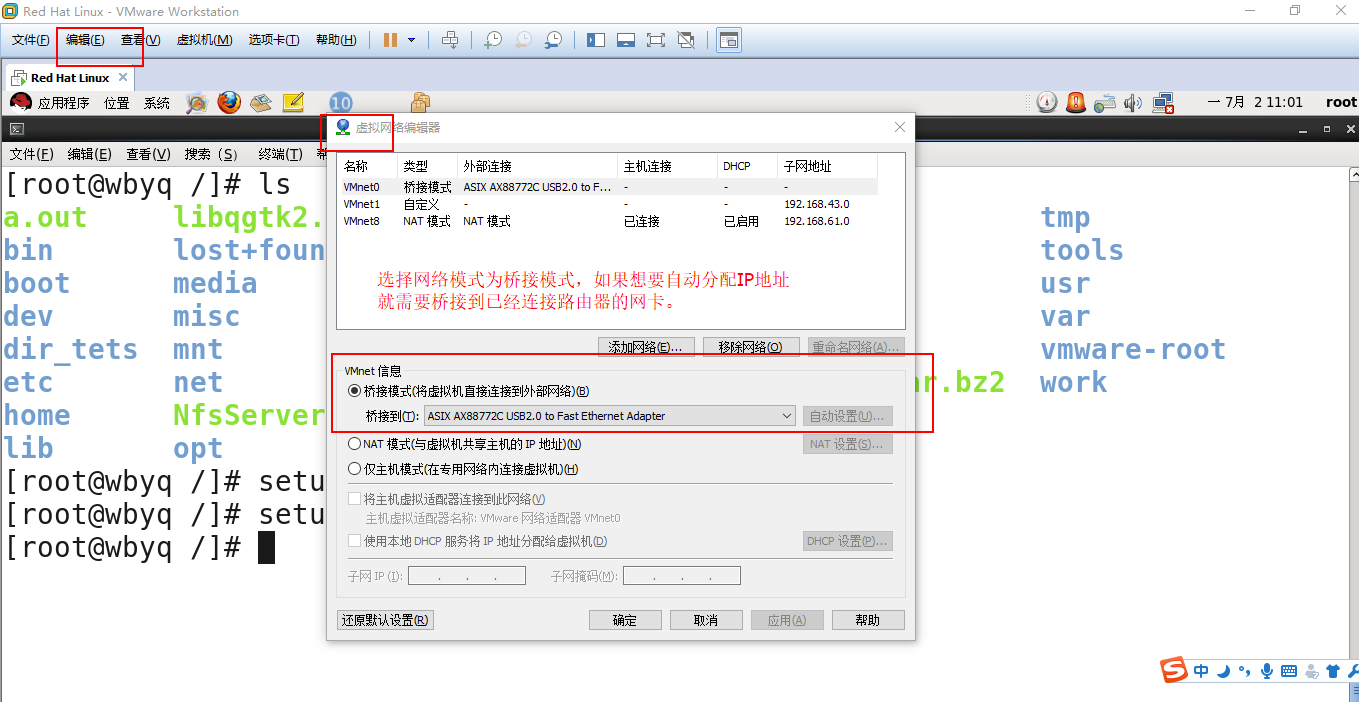Open 搜索(S) menu in terminal window
Viewport: 1359px width, 702px height.
(211, 154)
